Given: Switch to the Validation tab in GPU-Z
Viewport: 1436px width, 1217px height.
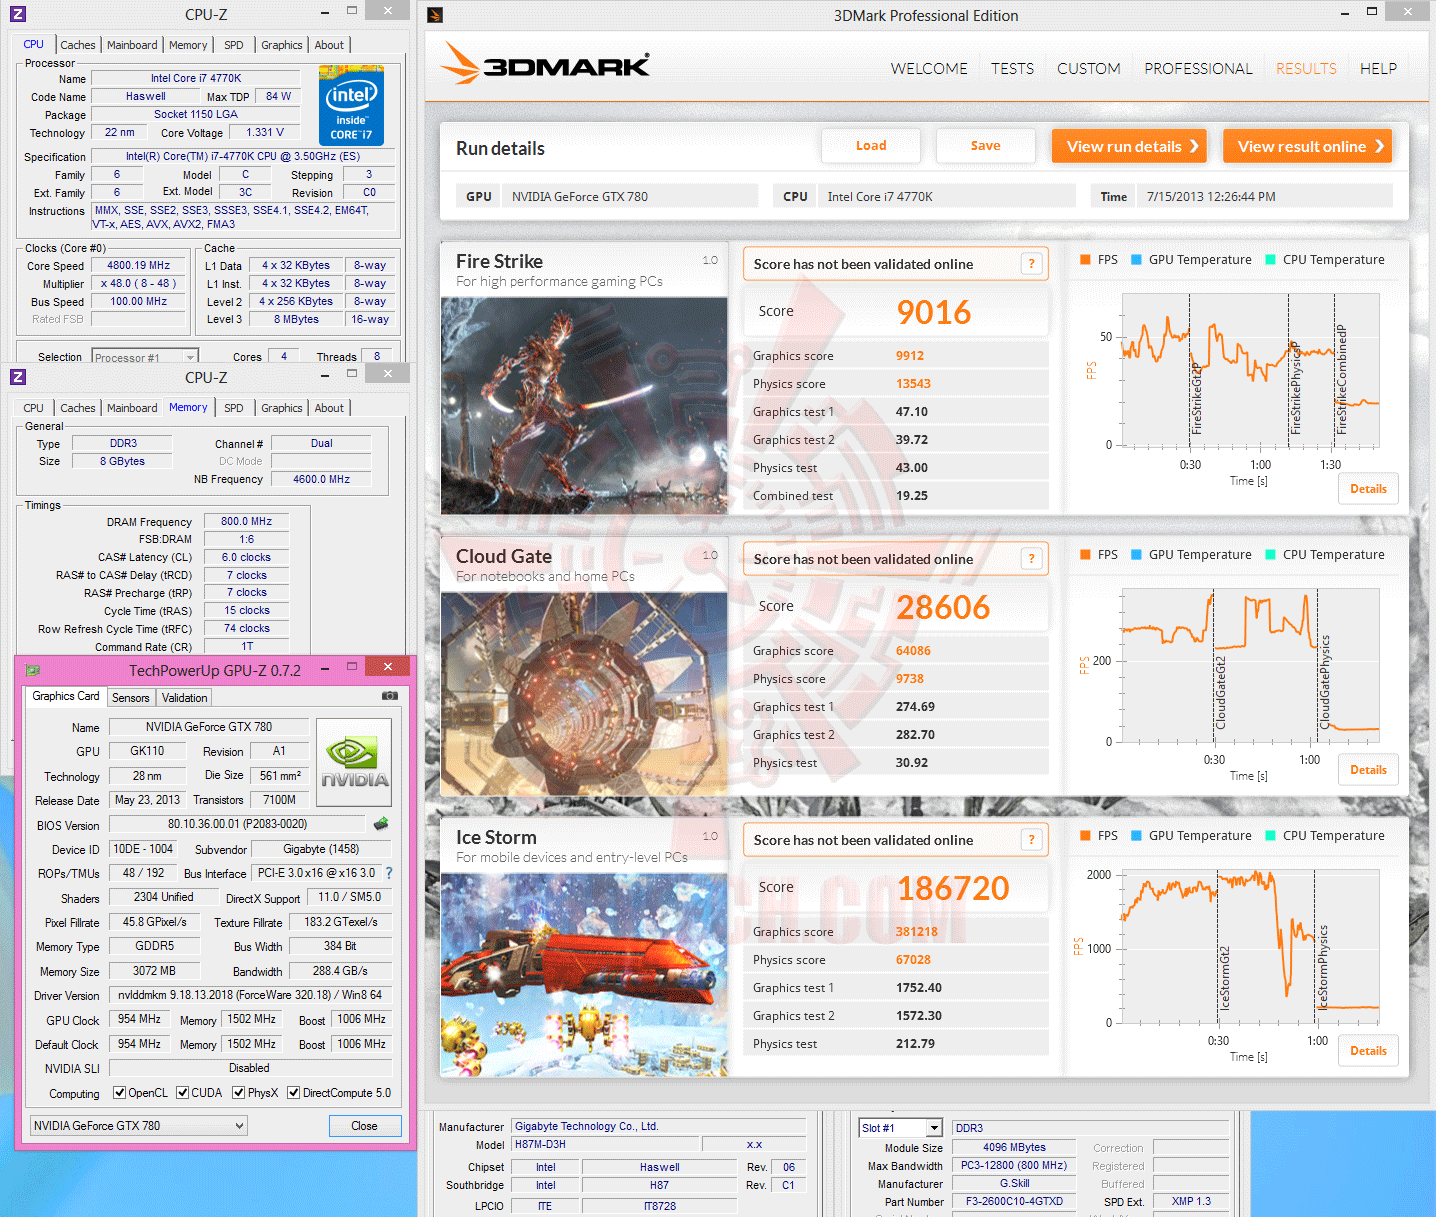Looking at the screenshot, I should pos(185,698).
